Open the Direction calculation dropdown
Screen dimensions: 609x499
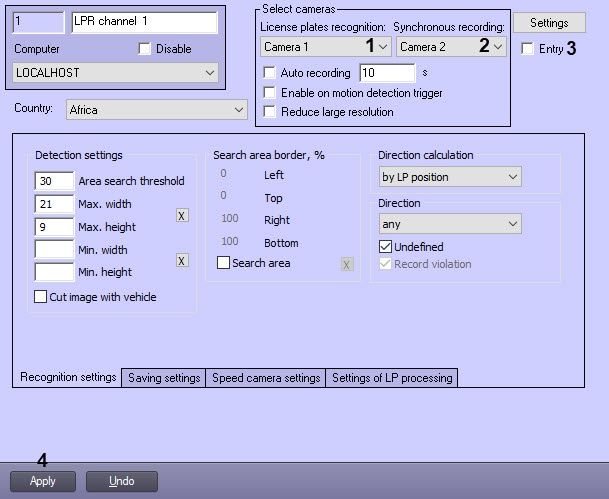pyautogui.click(x=450, y=177)
